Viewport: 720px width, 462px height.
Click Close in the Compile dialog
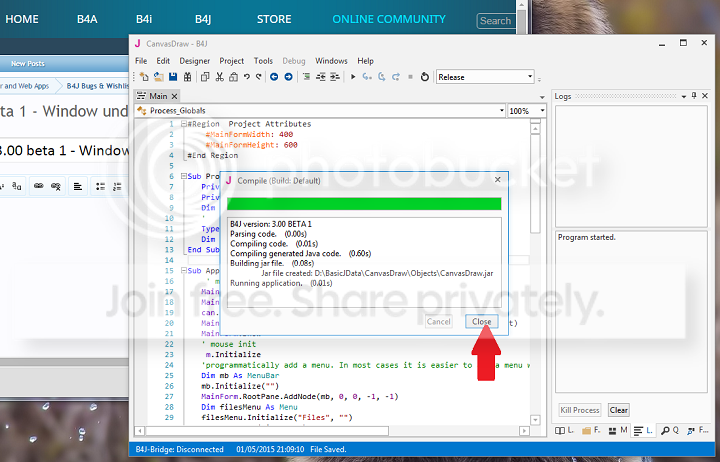point(481,321)
